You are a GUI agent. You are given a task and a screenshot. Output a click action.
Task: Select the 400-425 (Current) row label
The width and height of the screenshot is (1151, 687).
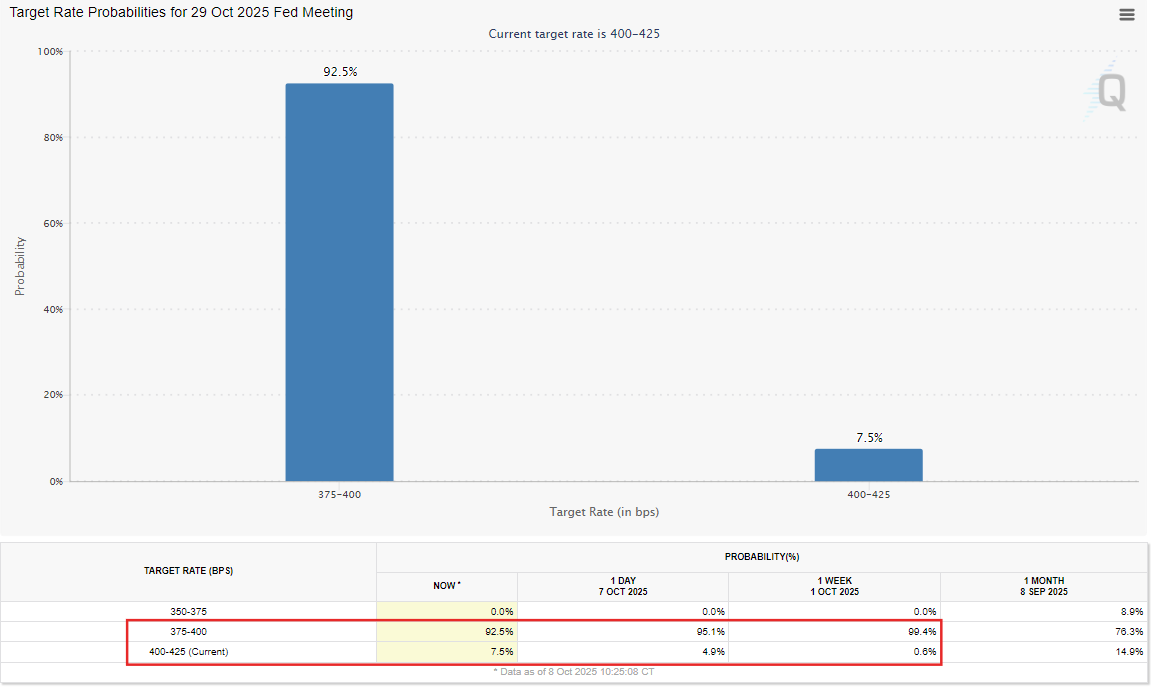[x=189, y=652]
